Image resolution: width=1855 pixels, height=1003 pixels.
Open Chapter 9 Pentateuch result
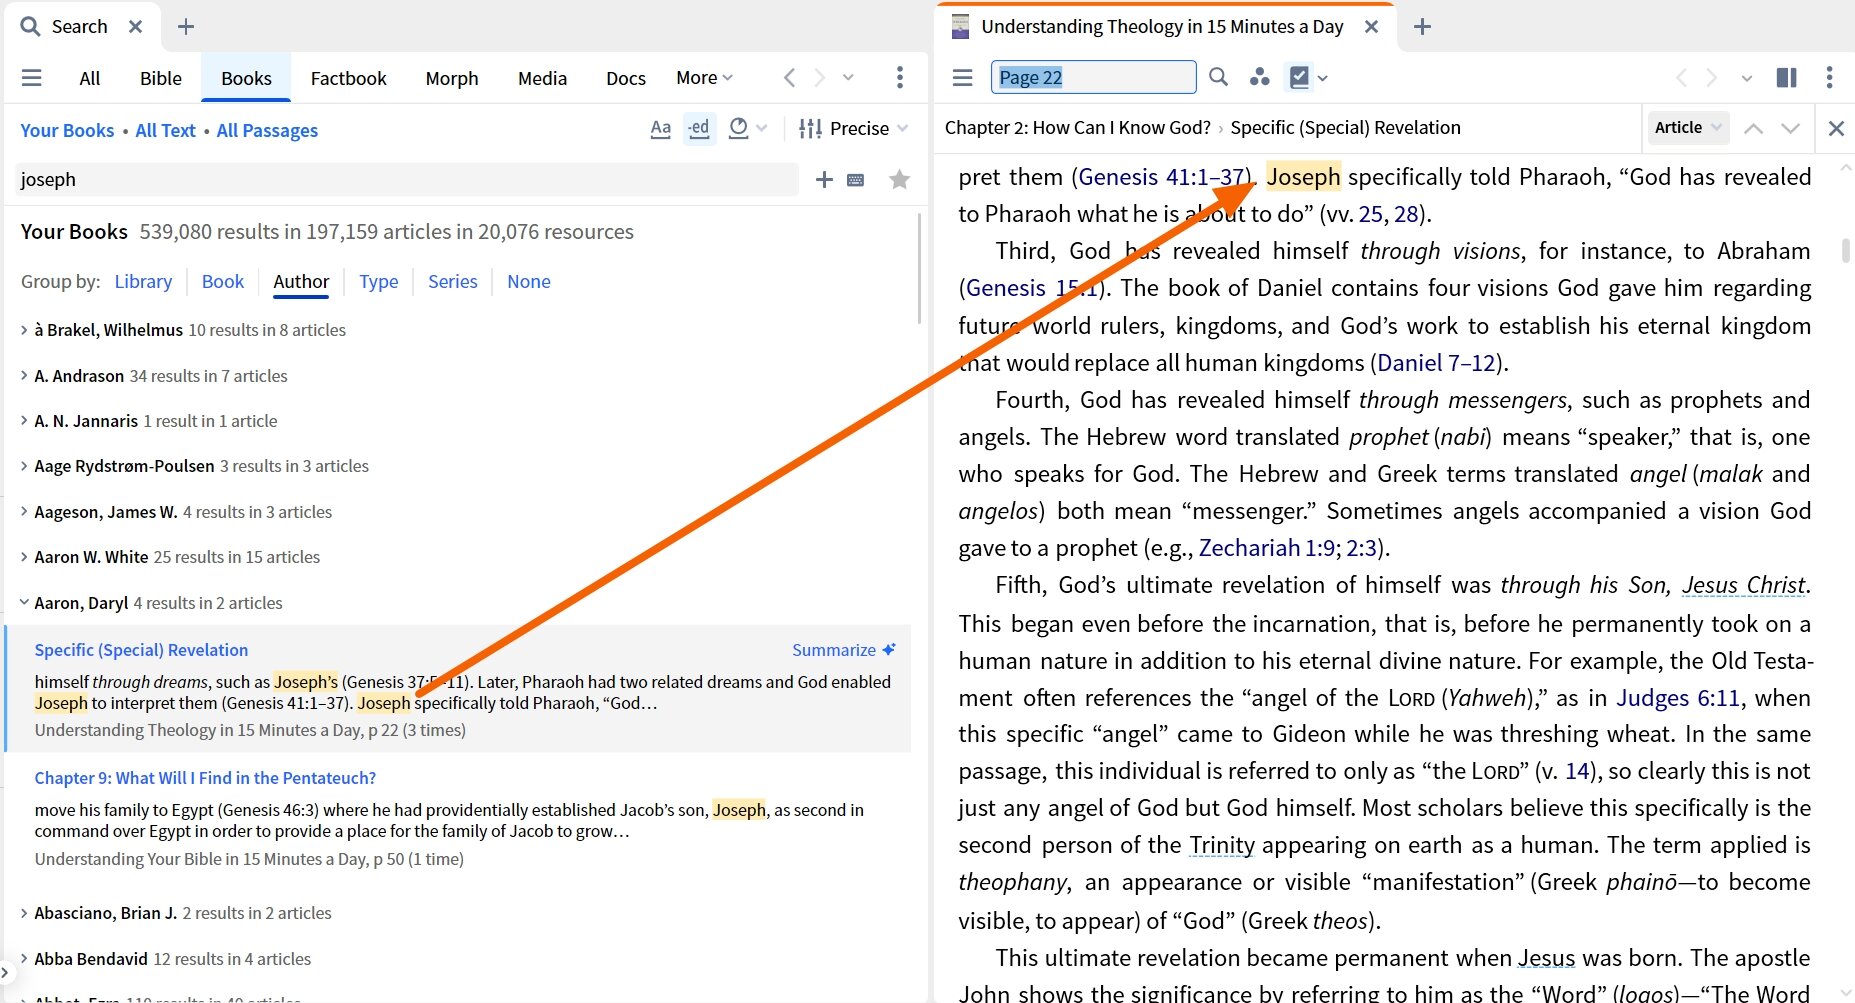pyautogui.click(x=205, y=778)
